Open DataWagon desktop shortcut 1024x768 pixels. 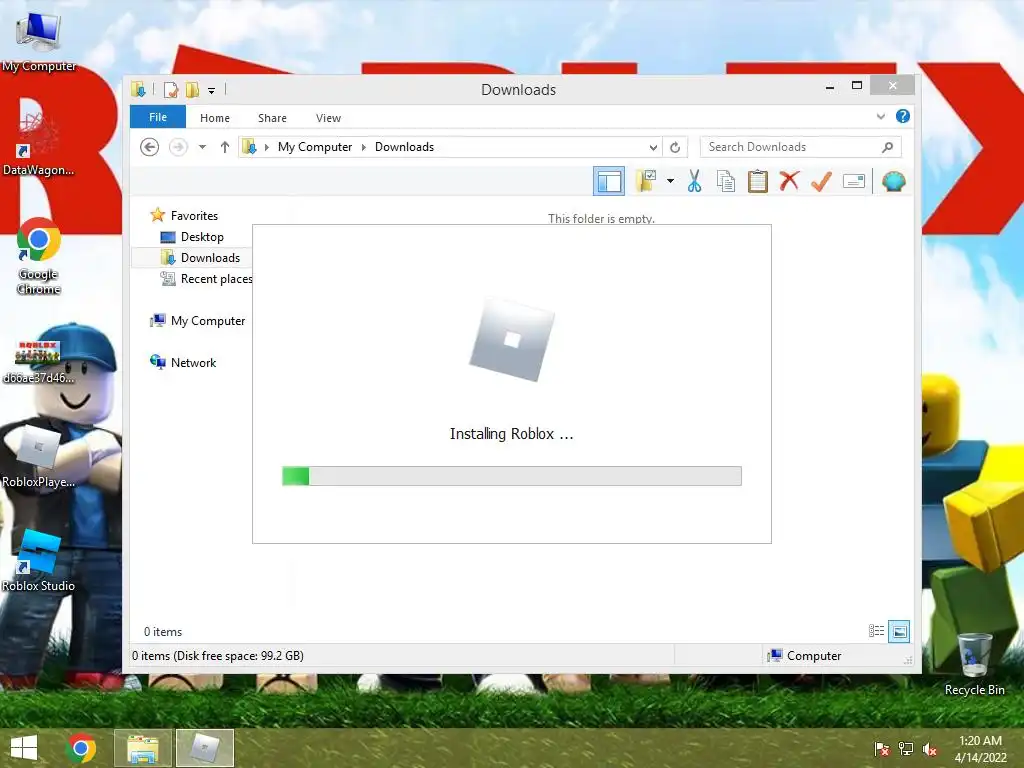point(38,144)
